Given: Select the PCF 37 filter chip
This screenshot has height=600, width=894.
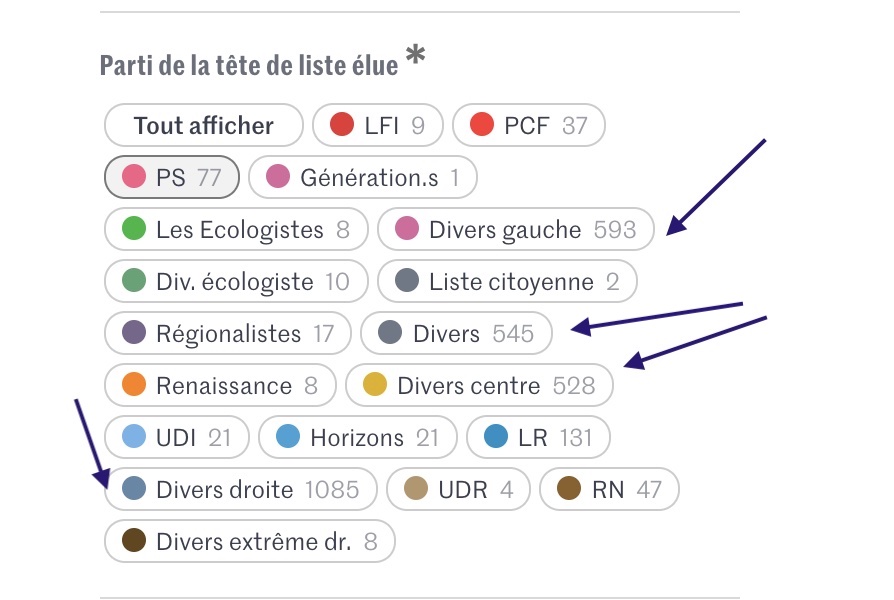Looking at the screenshot, I should pyautogui.click(x=529, y=125).
